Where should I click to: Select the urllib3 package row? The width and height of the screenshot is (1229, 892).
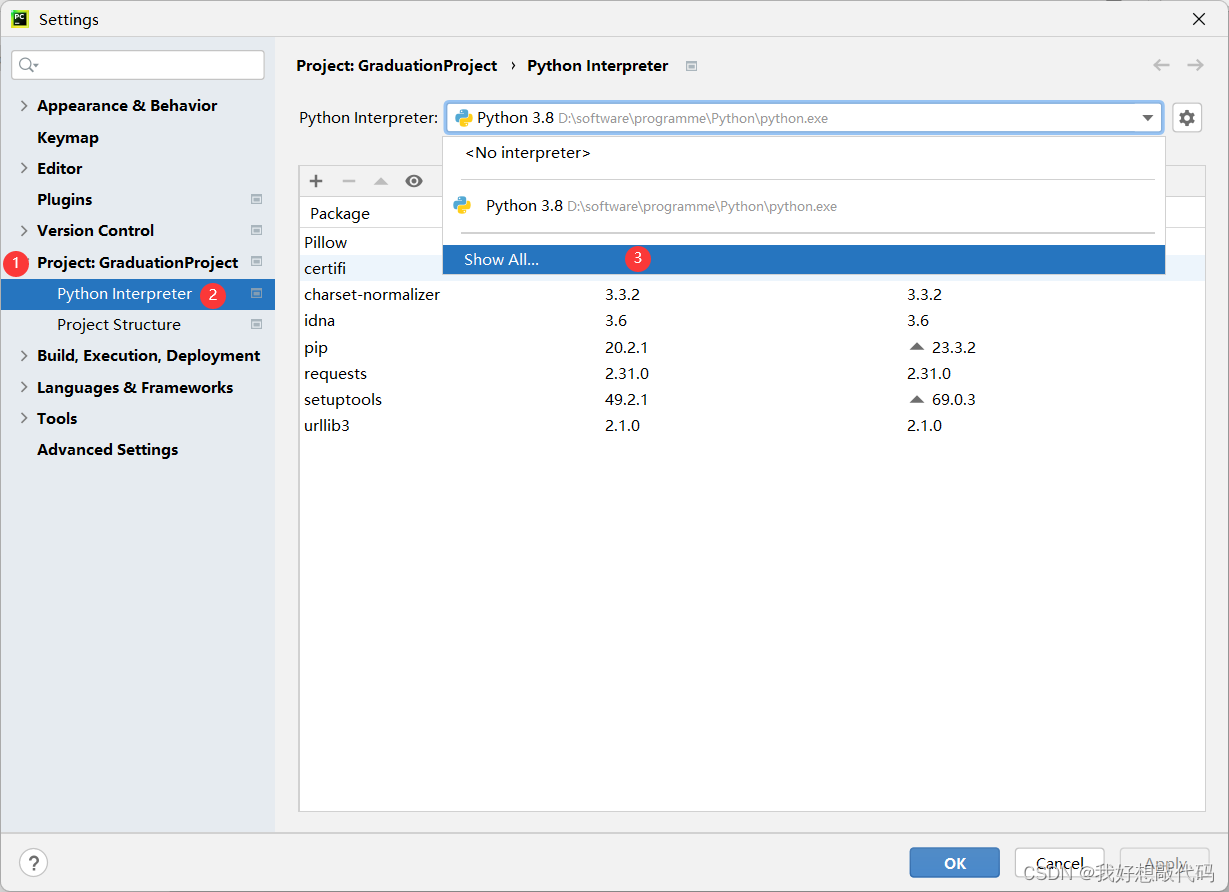752,425
